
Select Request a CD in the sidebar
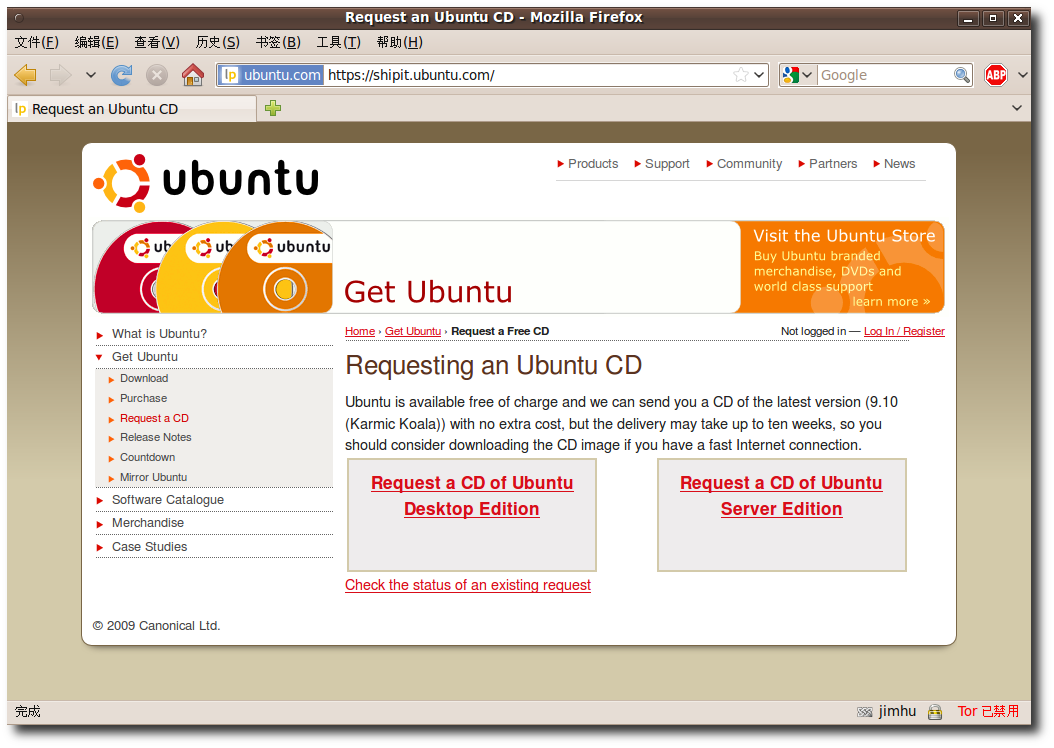(154, 418)
